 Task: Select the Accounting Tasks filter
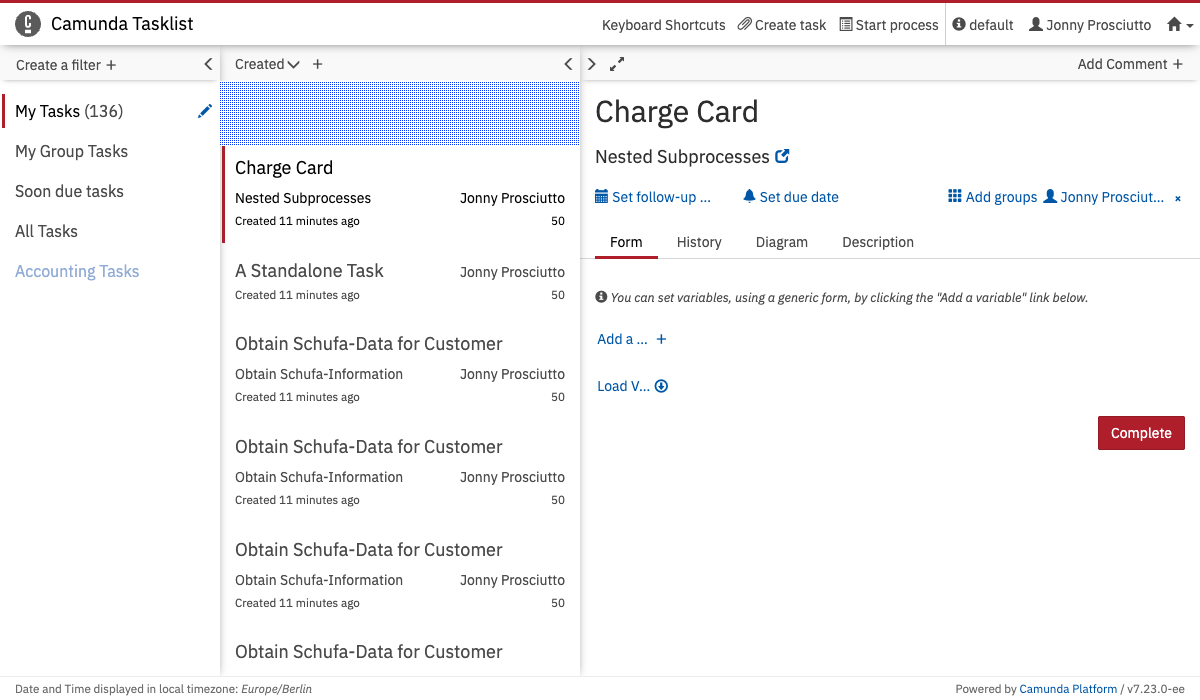(x=77, y=271)
